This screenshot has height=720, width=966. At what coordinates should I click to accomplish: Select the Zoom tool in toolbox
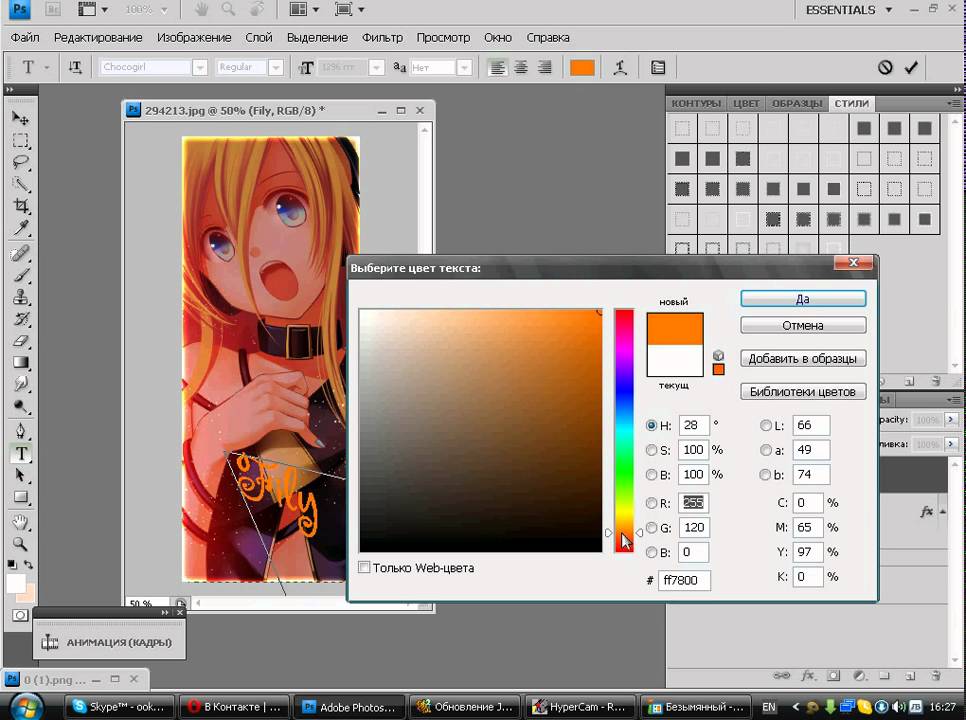click(x=20, y=544)
